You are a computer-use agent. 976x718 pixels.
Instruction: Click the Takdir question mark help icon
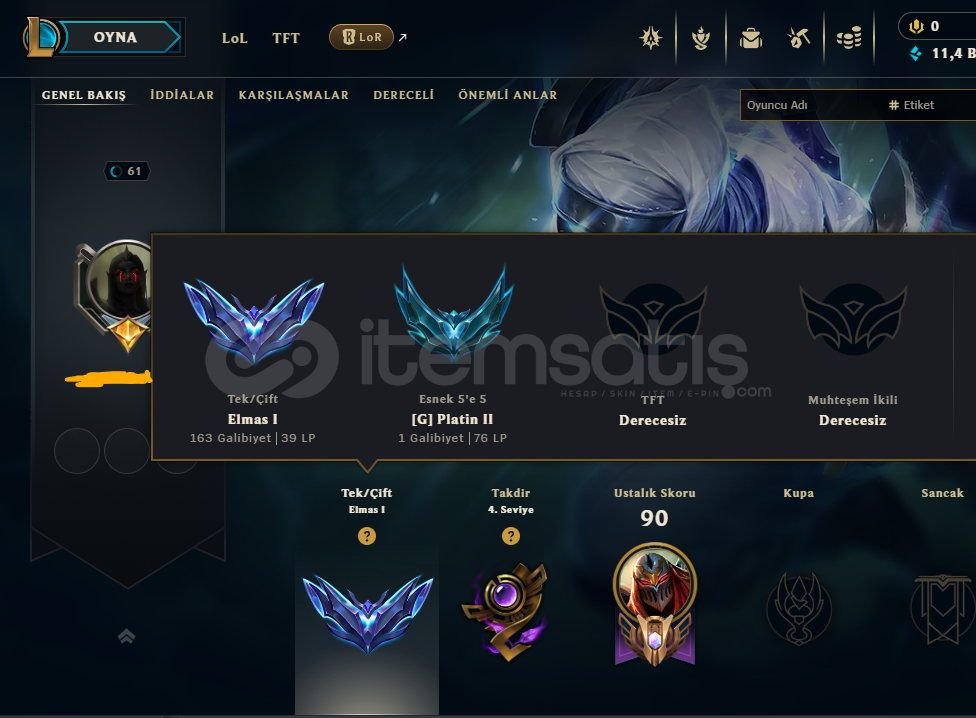pos(510,536)
